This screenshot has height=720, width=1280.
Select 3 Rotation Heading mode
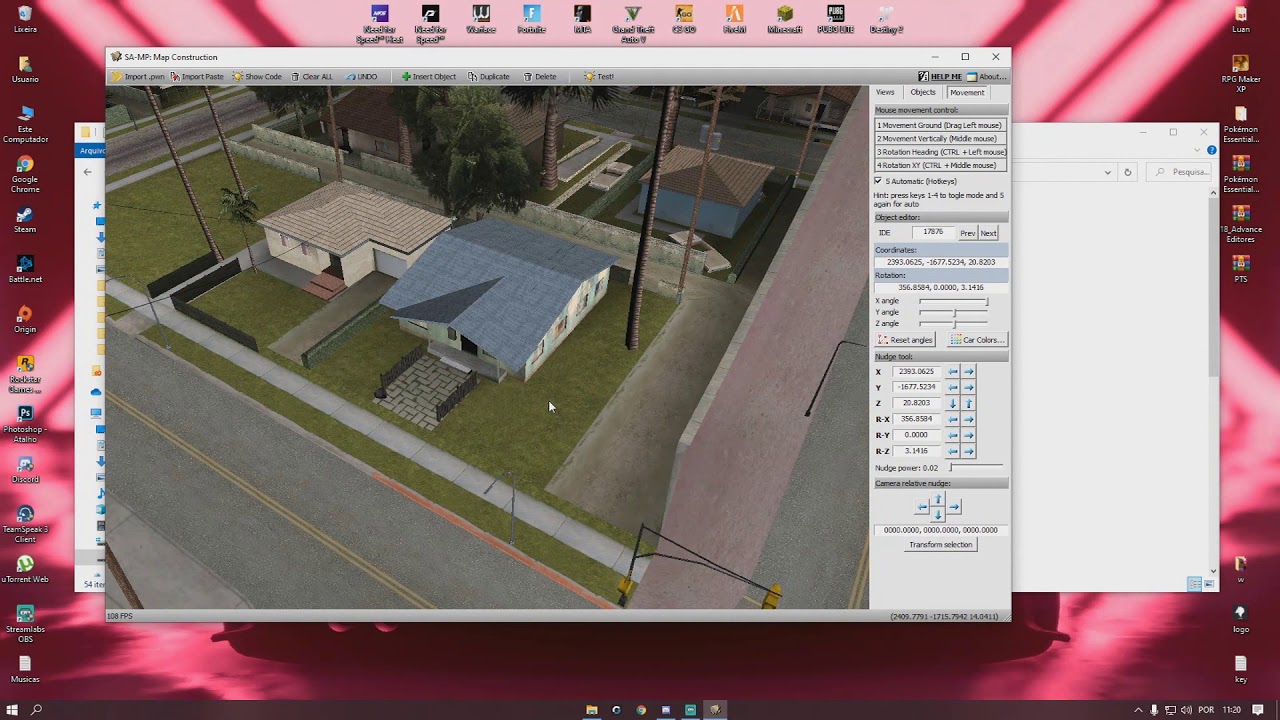[x=941, y=152]
